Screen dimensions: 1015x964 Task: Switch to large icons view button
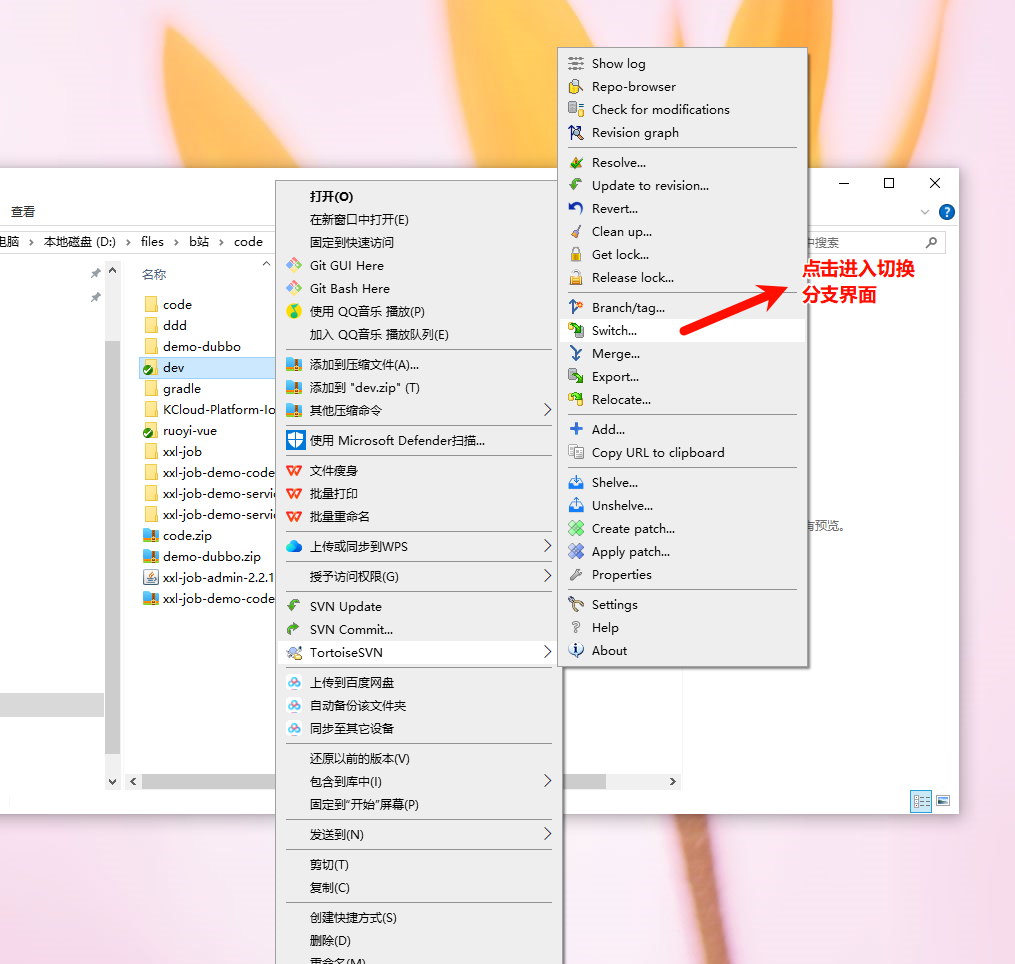click(x=943, y=801)
